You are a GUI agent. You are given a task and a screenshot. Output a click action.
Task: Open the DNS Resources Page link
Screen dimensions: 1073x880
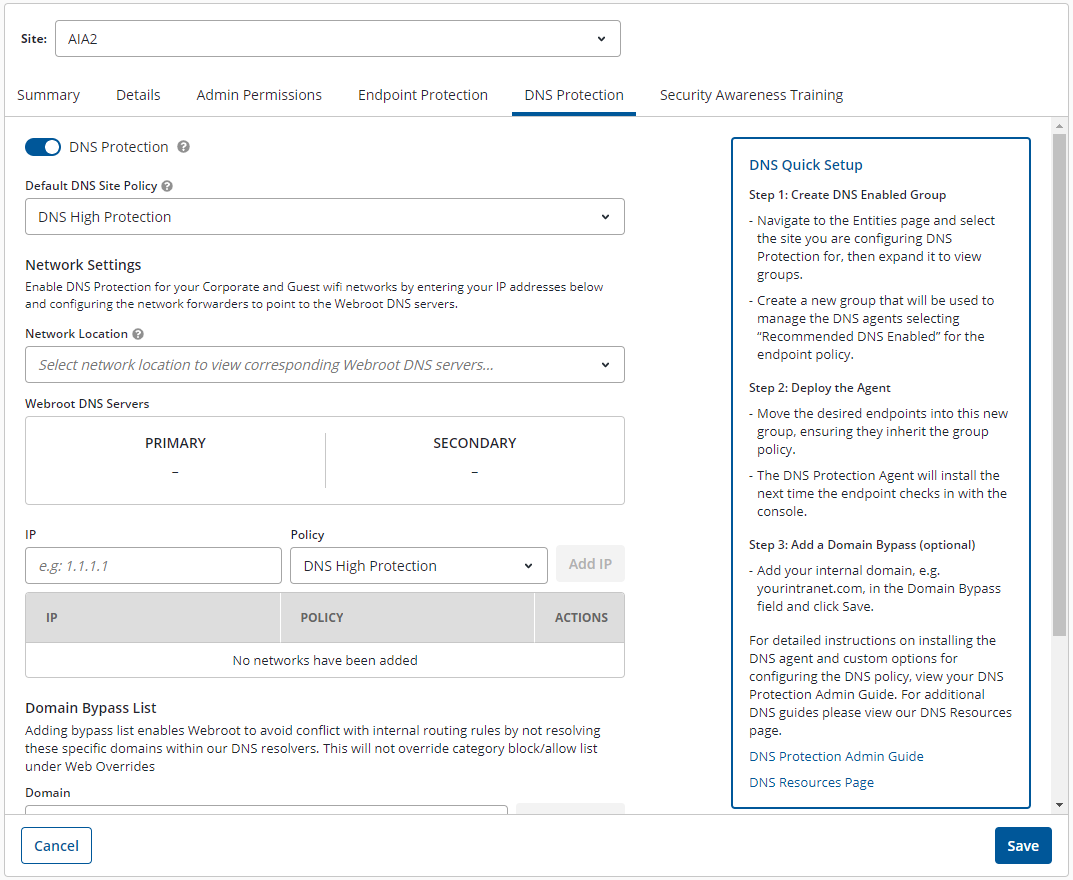(811, 782)
